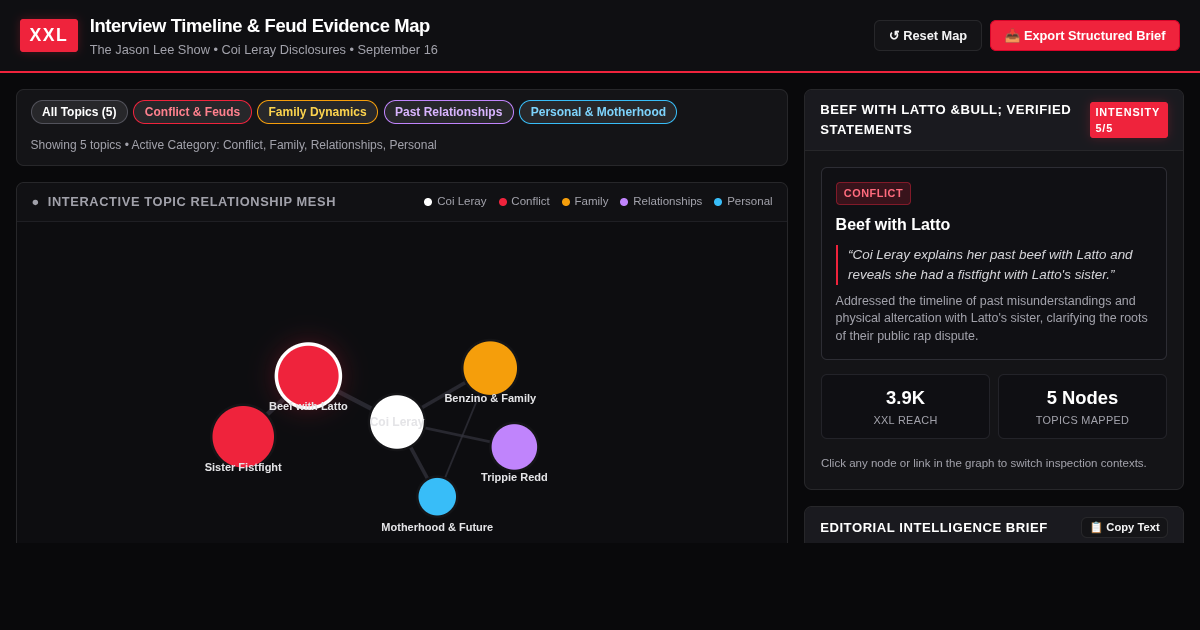Click the Jason Lee Show subtitle
The height and width of the screenshot is (630, 1200).
264,50
